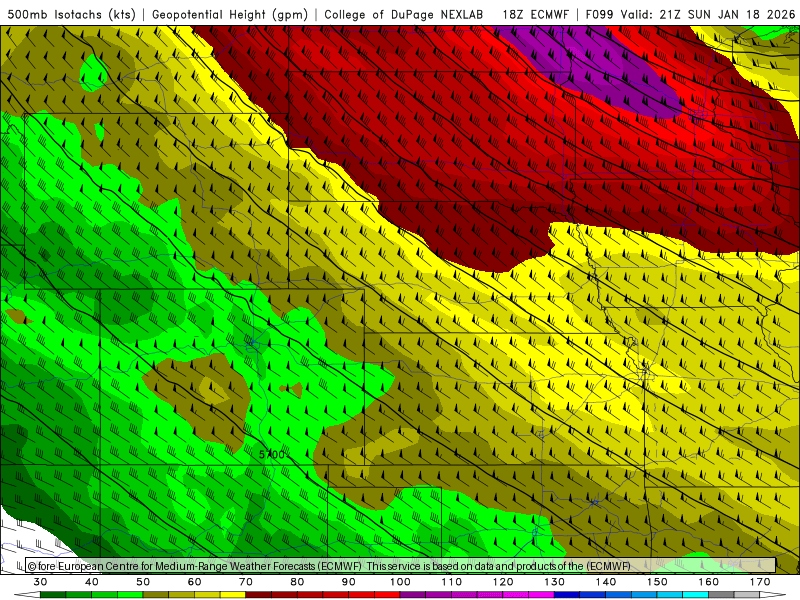Click the magenta swatch left of 130
Screen dimensions: 800x600
click(x=542, y=595)
